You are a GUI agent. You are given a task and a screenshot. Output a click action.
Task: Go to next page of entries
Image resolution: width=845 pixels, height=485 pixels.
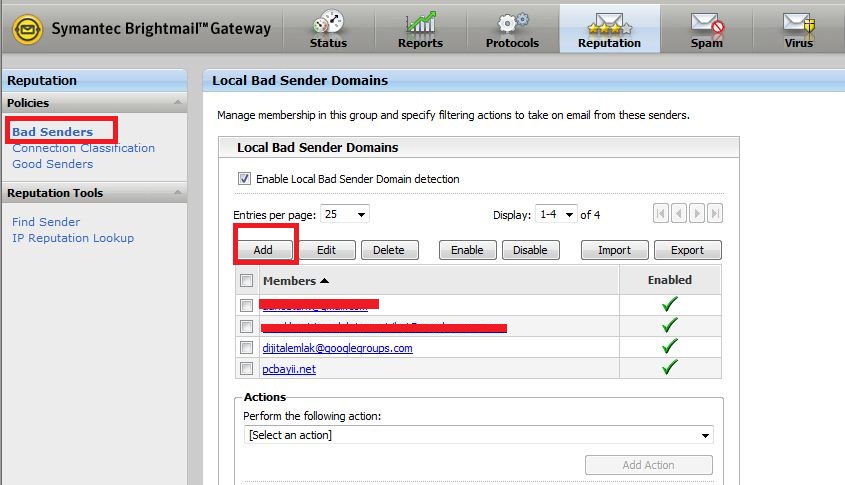click(697, 214)
